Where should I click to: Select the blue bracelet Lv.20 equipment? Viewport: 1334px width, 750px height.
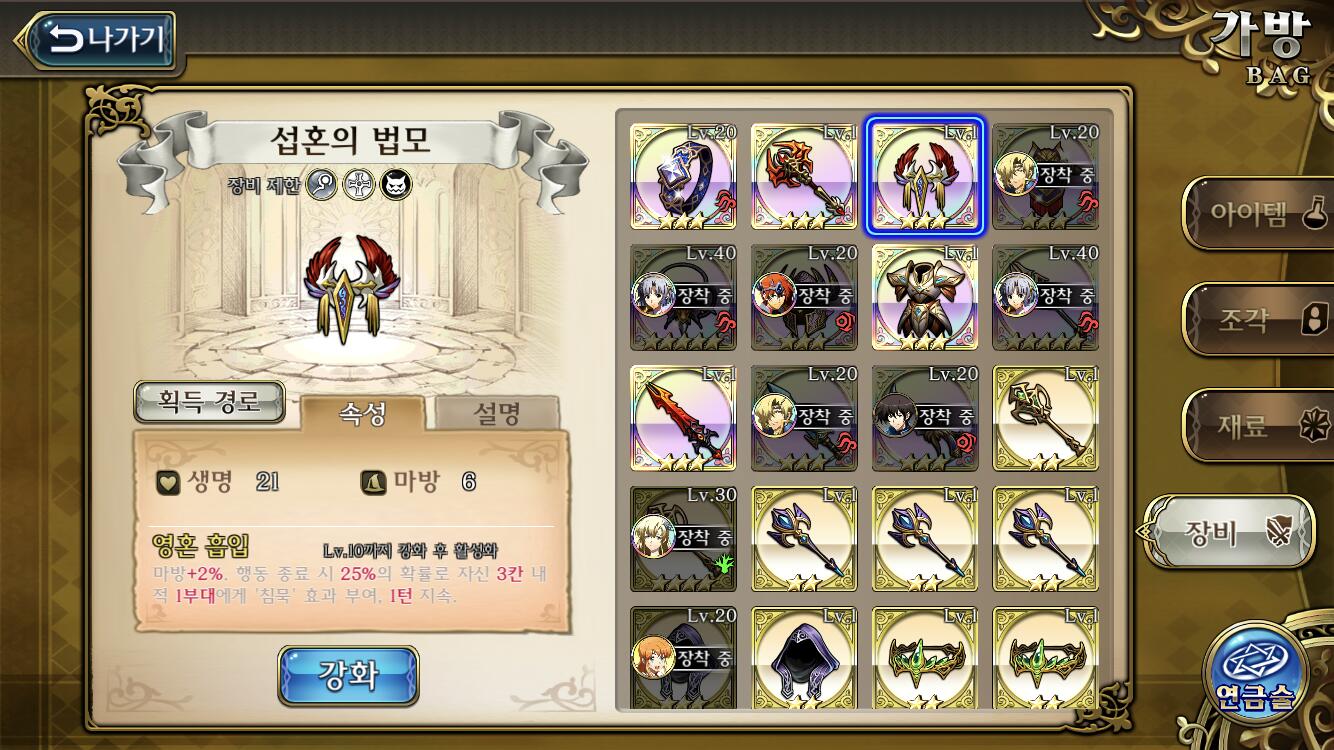[x=683, y=176]
